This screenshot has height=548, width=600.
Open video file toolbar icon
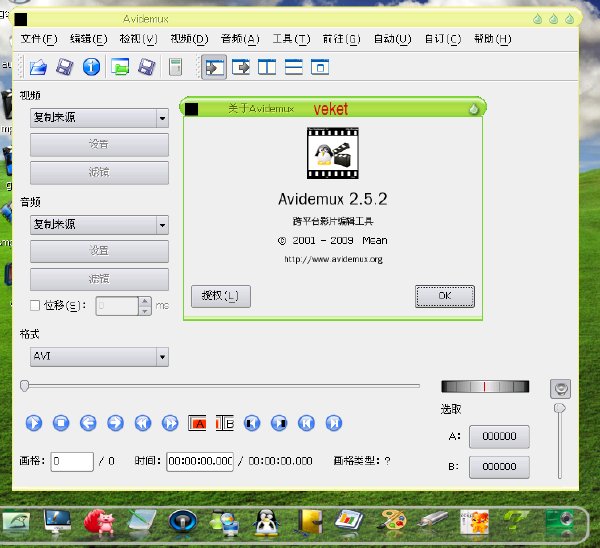(x=38, y=67)
